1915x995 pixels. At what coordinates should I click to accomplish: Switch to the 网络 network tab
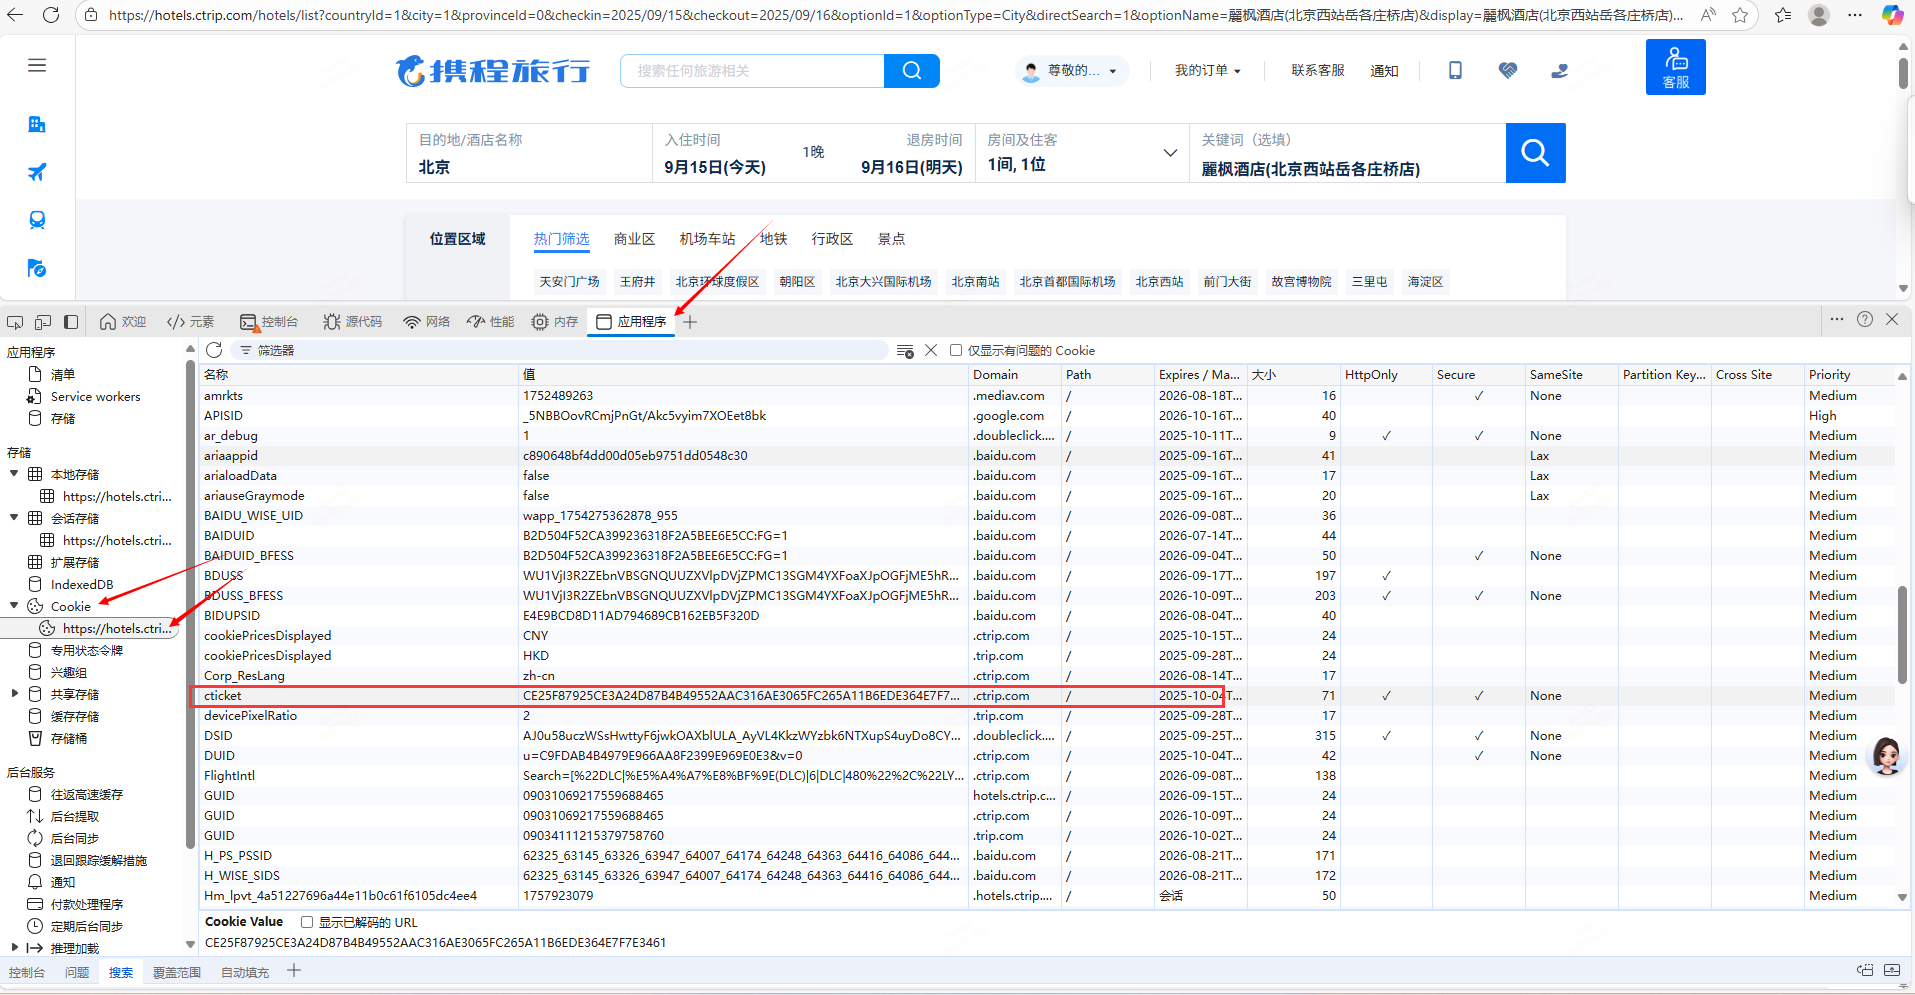point(426,322)
